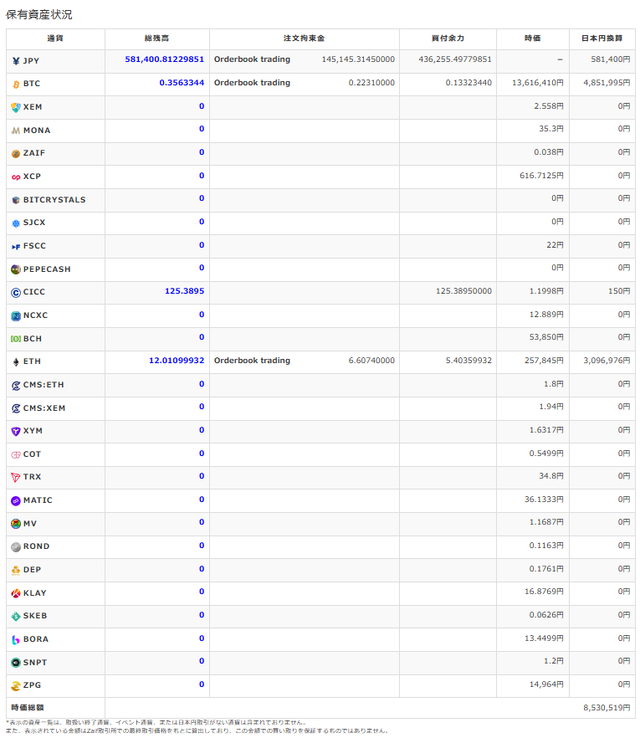Select the 0.22310000 BTC reserved amount
Viewport: 640px width, 738px height.
(372, 82)
